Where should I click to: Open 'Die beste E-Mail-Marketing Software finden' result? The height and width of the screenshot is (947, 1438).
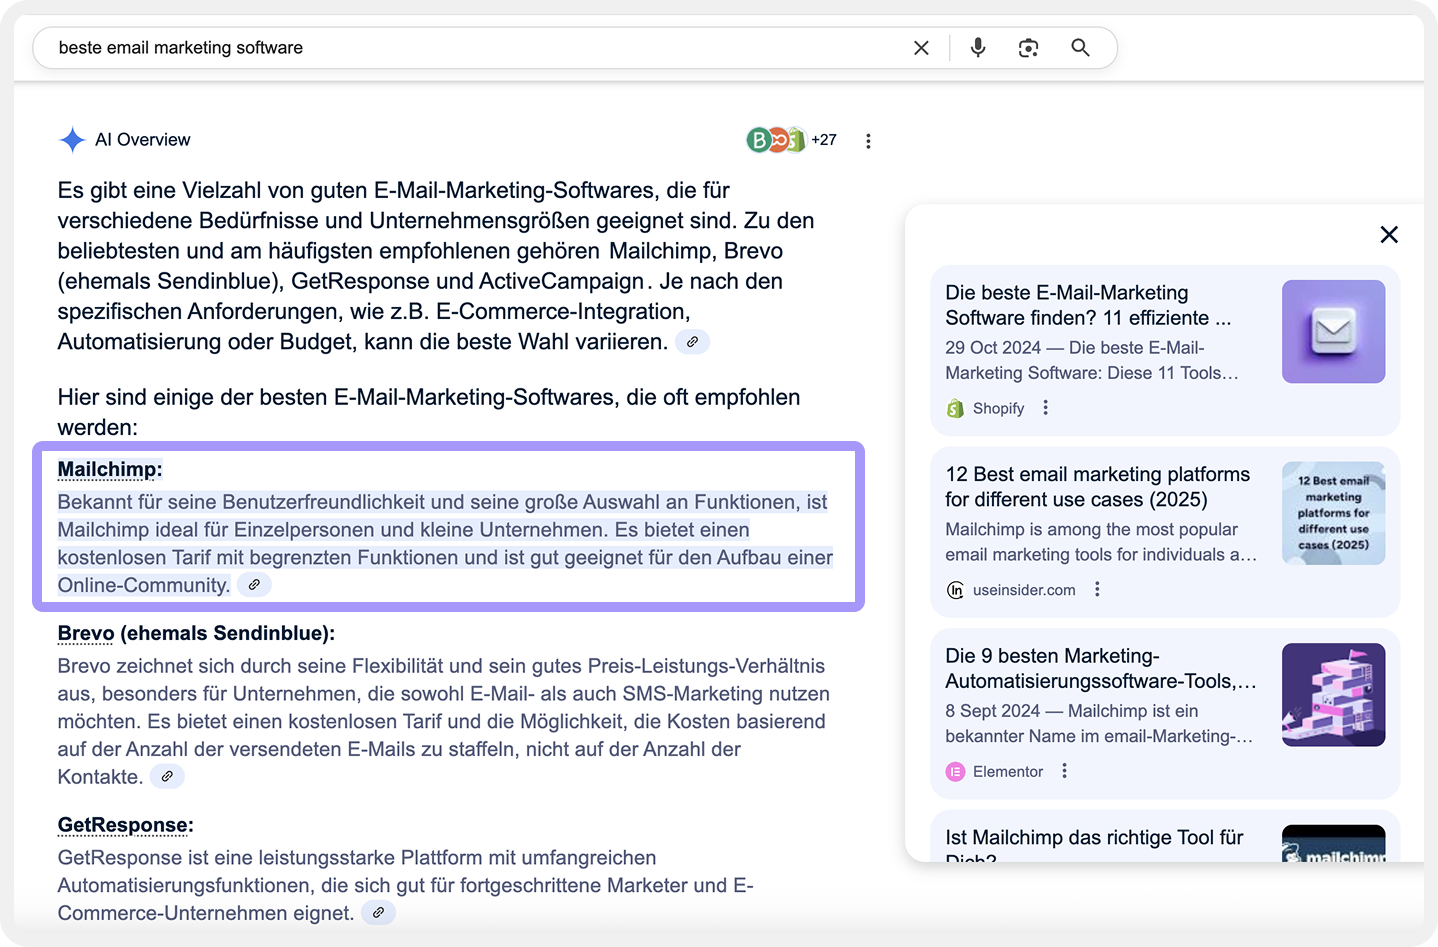click(x=1089, y=305)
